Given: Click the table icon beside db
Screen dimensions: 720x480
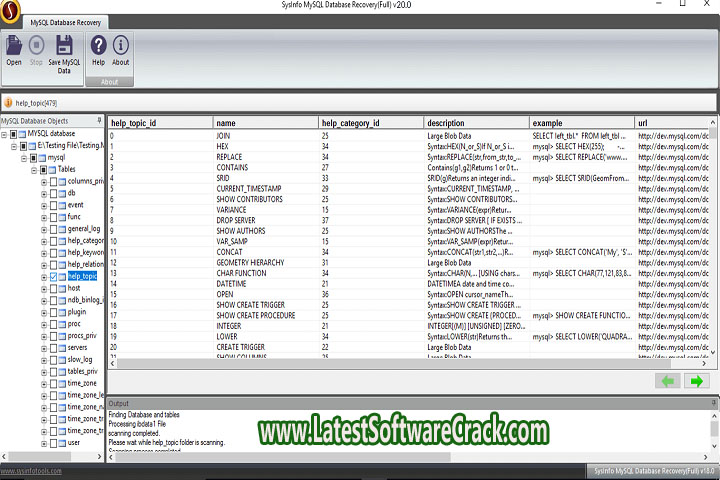Looking at the screenshot, I should [62, 193].
